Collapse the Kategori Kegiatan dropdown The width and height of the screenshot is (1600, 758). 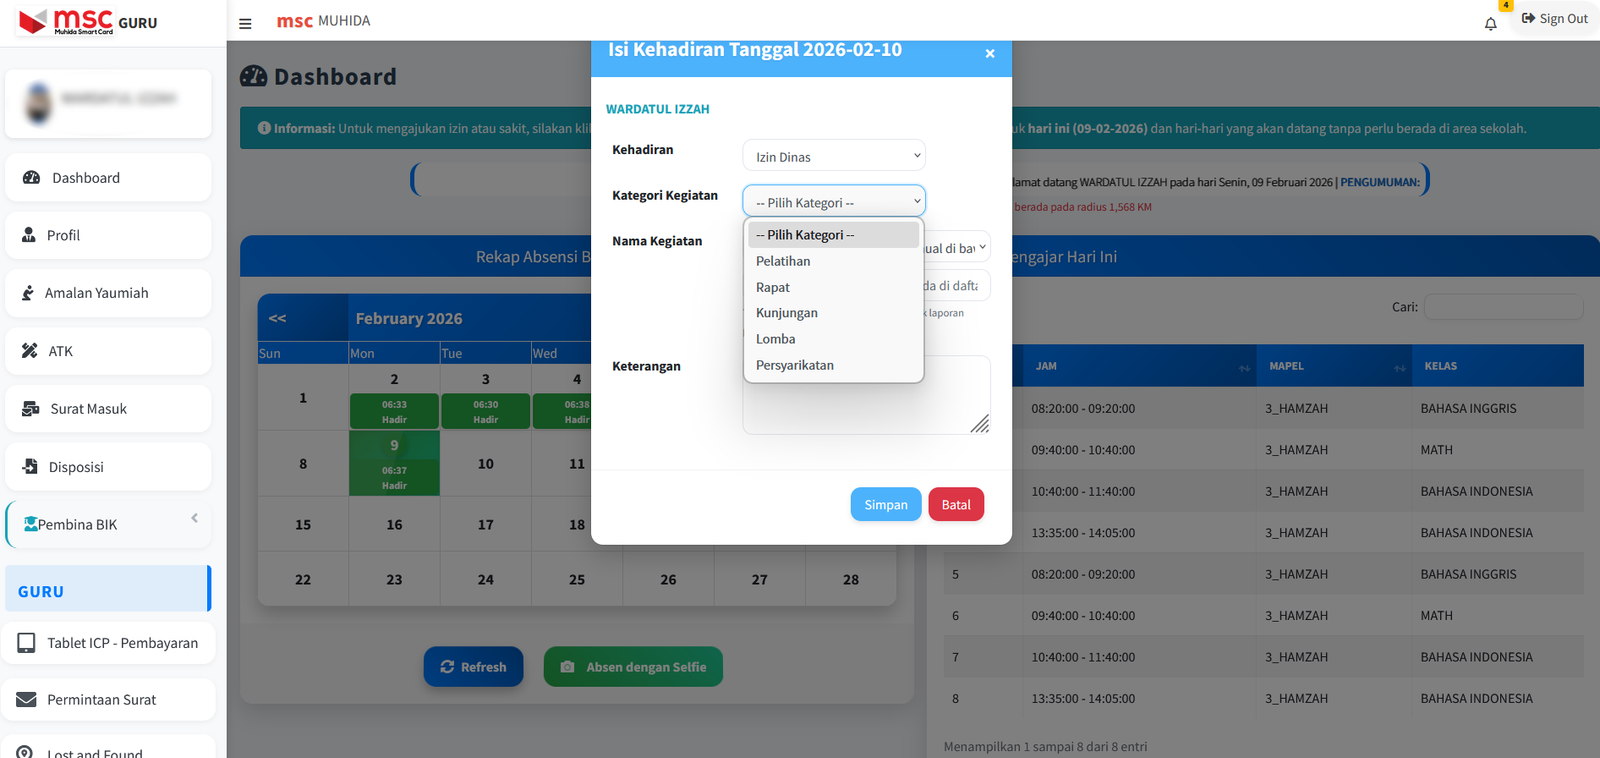click(x=833, y=202)
